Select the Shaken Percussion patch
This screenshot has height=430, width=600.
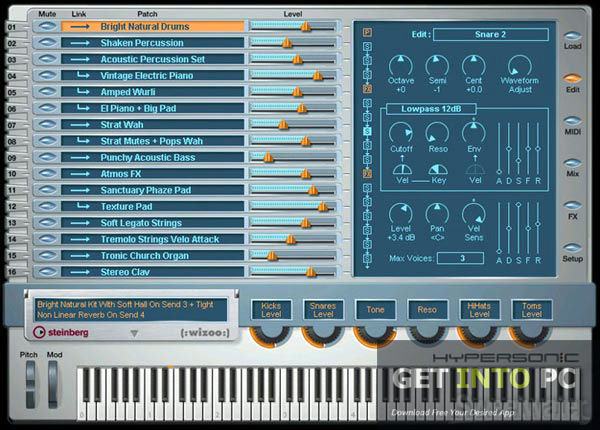pyautogui.click(x=153, y=43)
